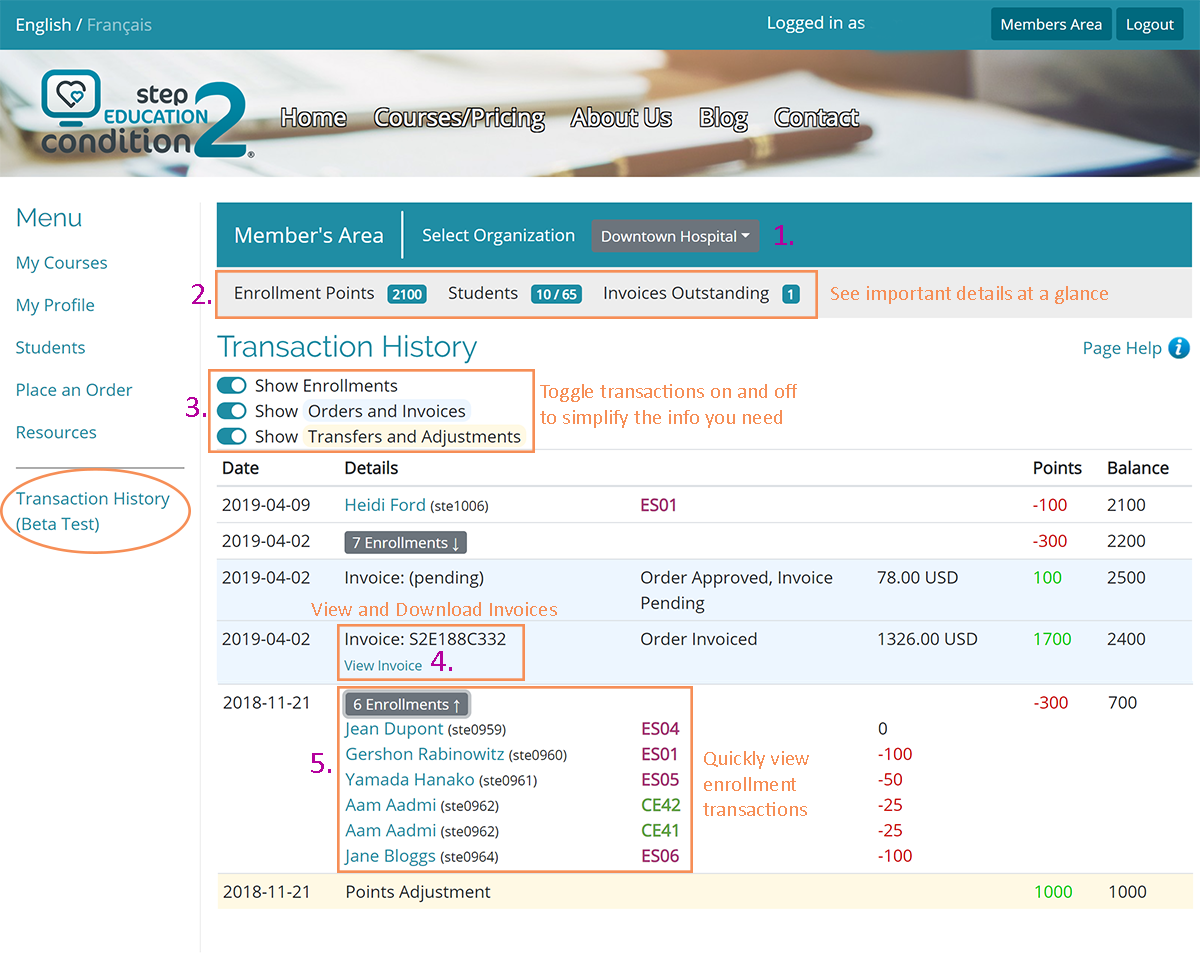Collapse the 6 Enrollments group
1200x954 pixels.
406,704
